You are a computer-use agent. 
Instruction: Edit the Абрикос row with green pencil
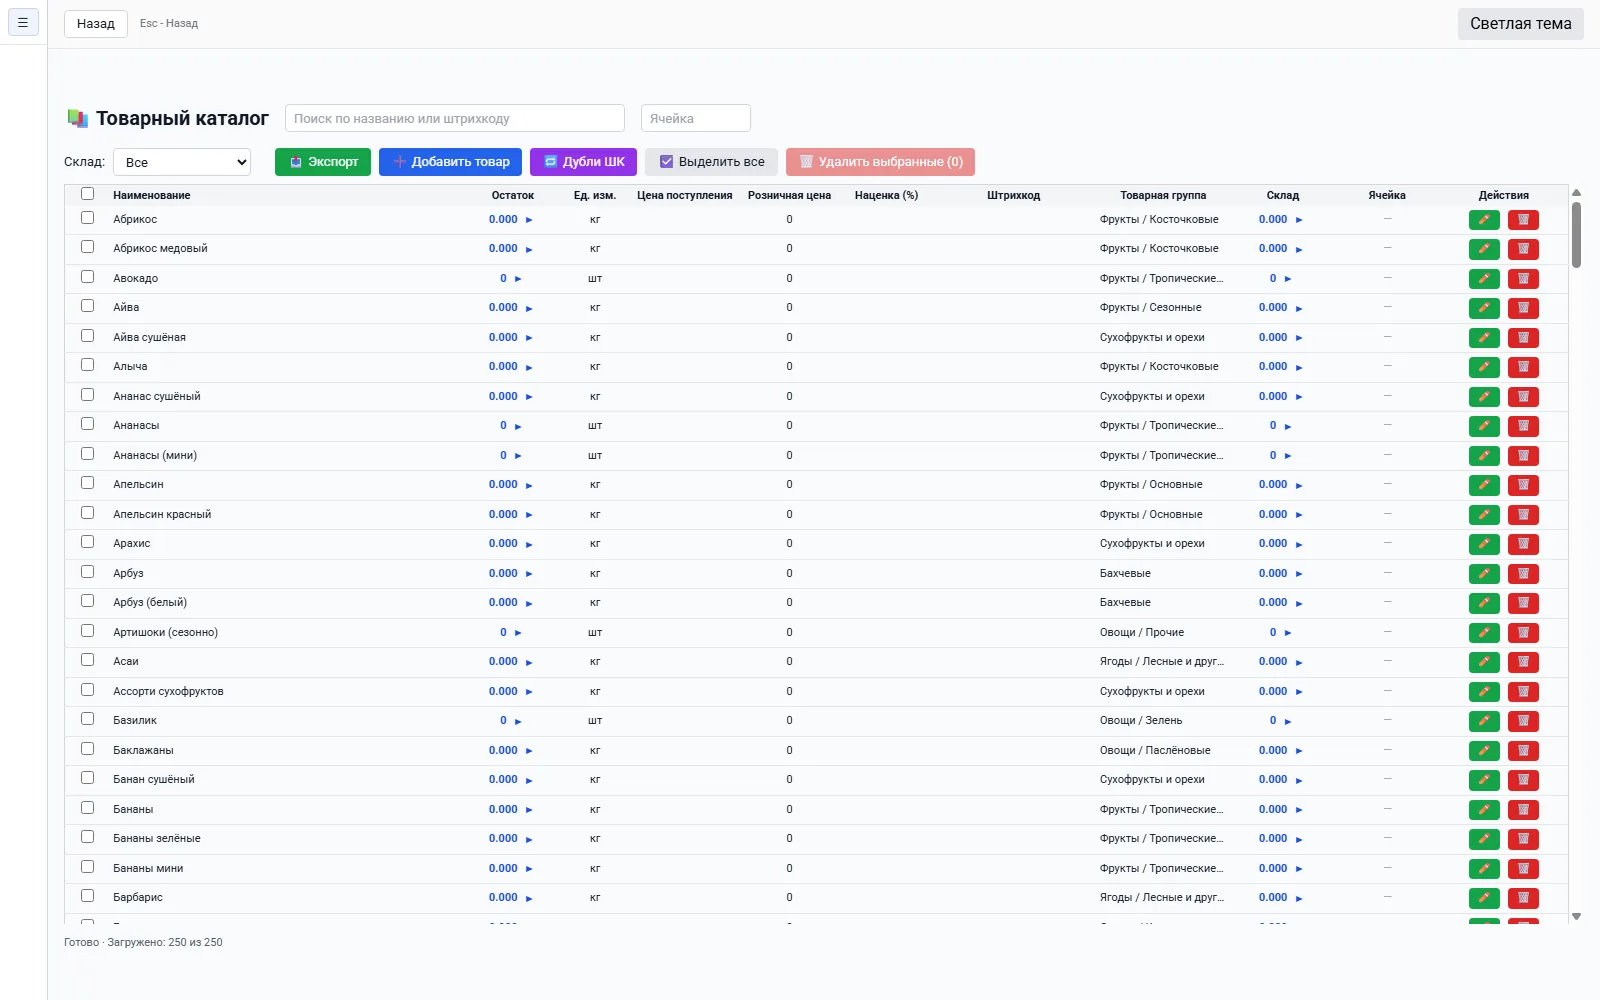[x=1484, y=220]
